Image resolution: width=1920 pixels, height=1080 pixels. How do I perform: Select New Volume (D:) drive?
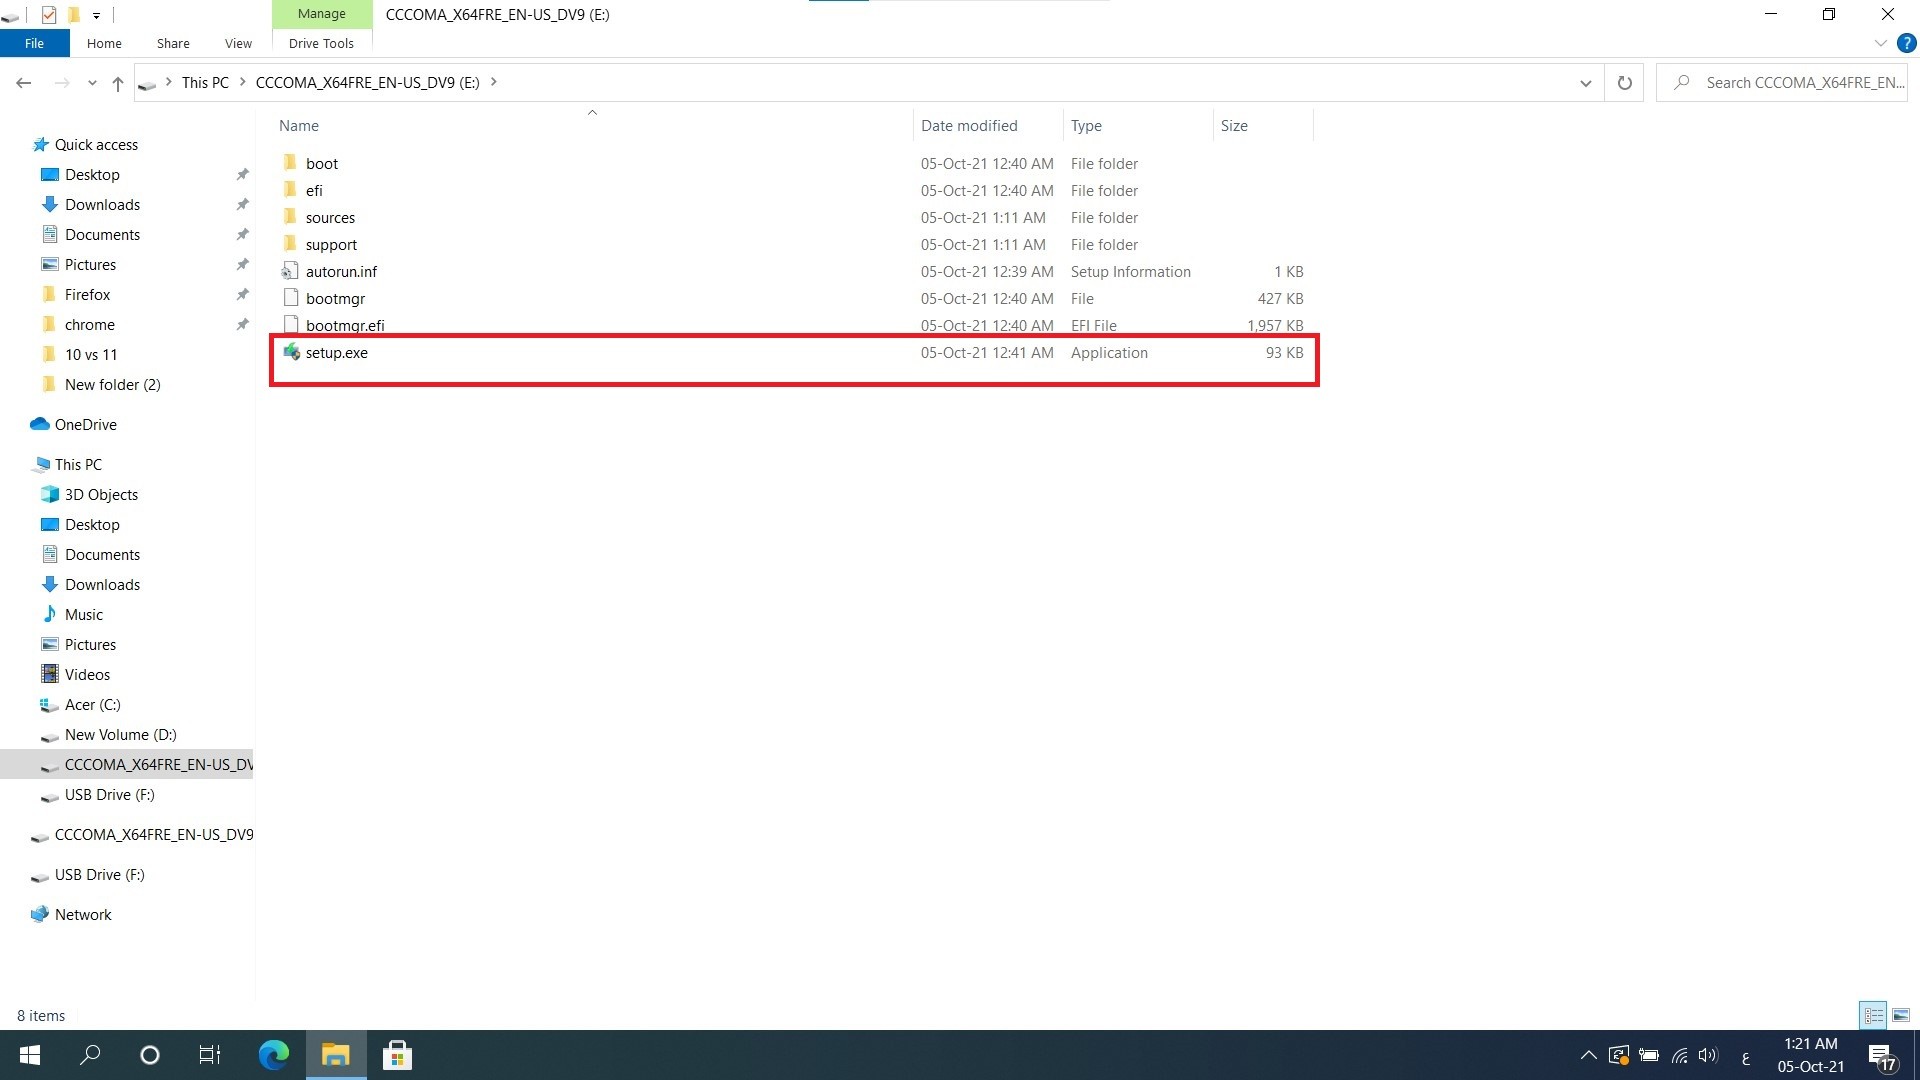120,734
